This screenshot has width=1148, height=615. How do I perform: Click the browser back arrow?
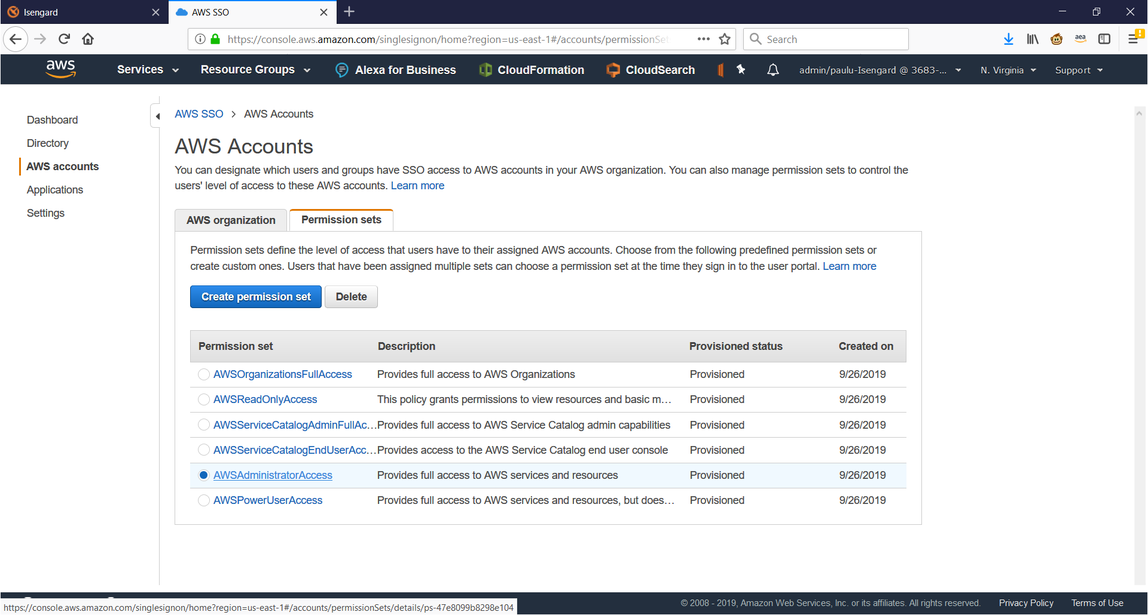(15, 39)
